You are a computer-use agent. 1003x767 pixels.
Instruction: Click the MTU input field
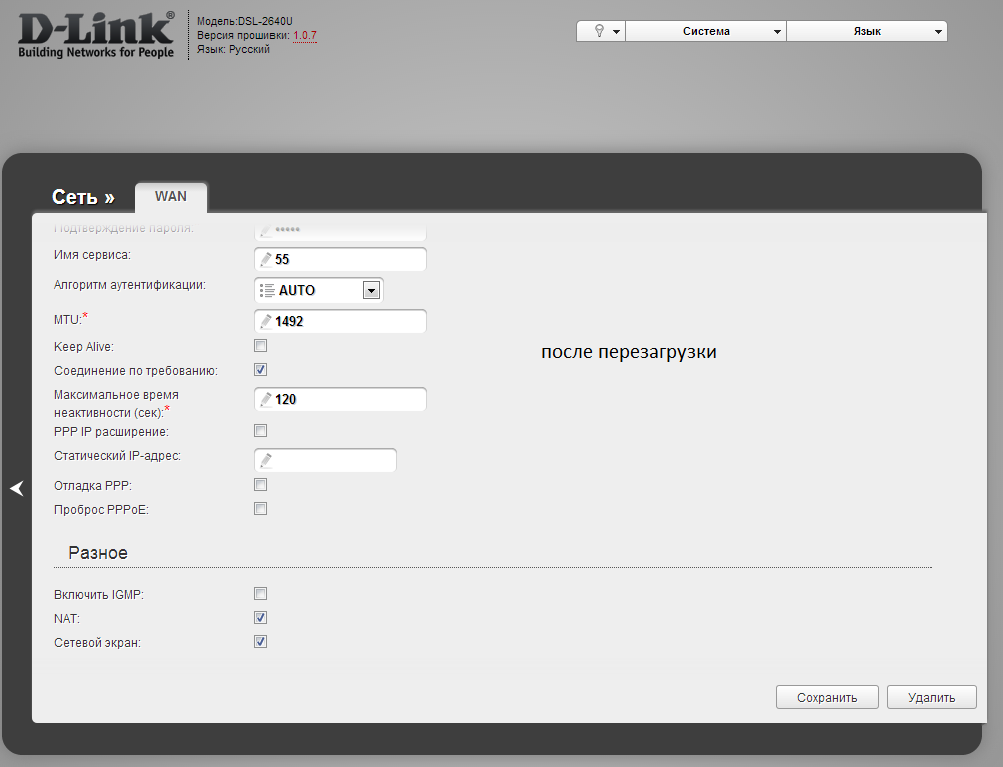(x=340, y=321)
